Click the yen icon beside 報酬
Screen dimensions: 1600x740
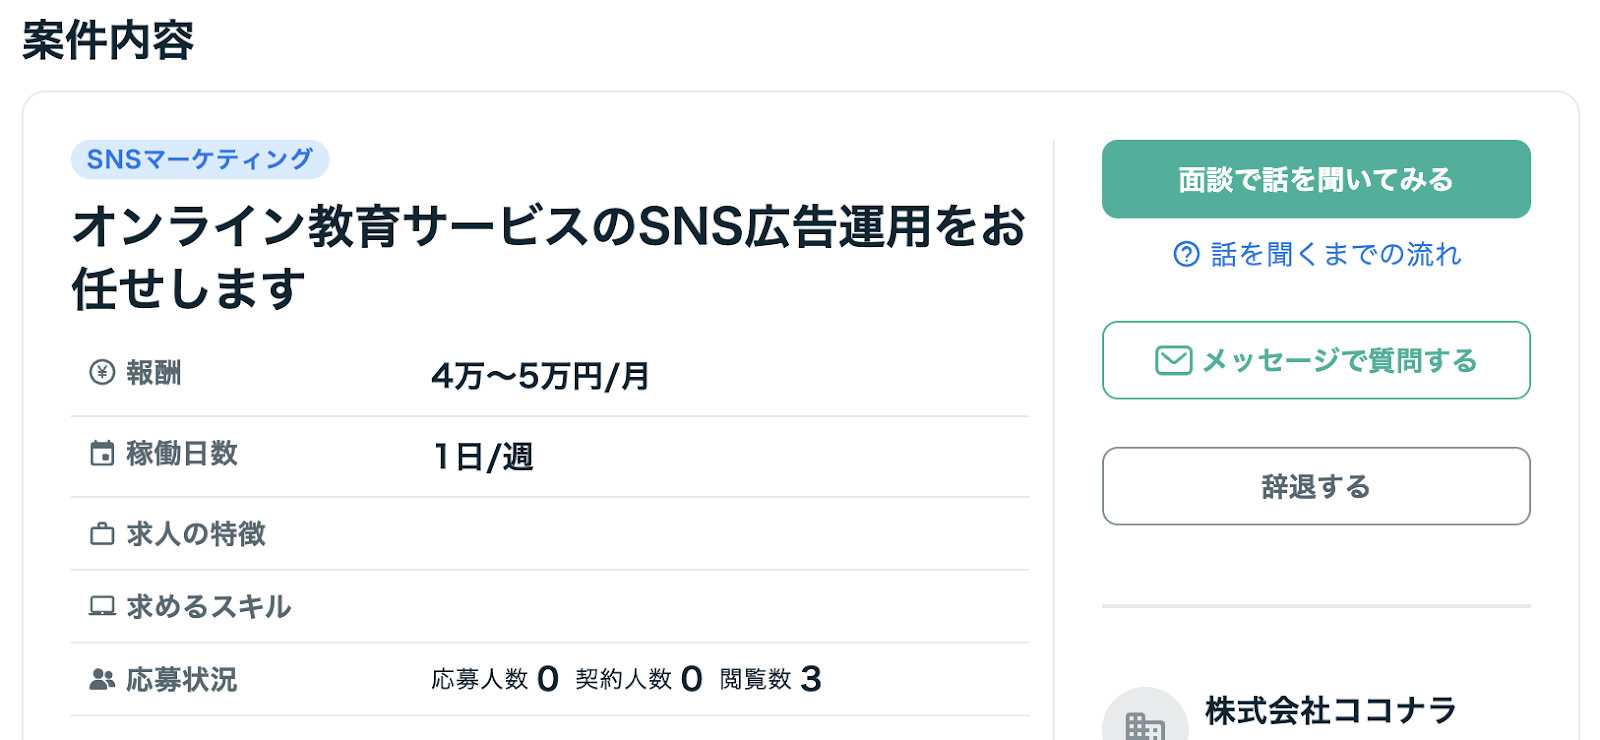(x=102, y=373)
